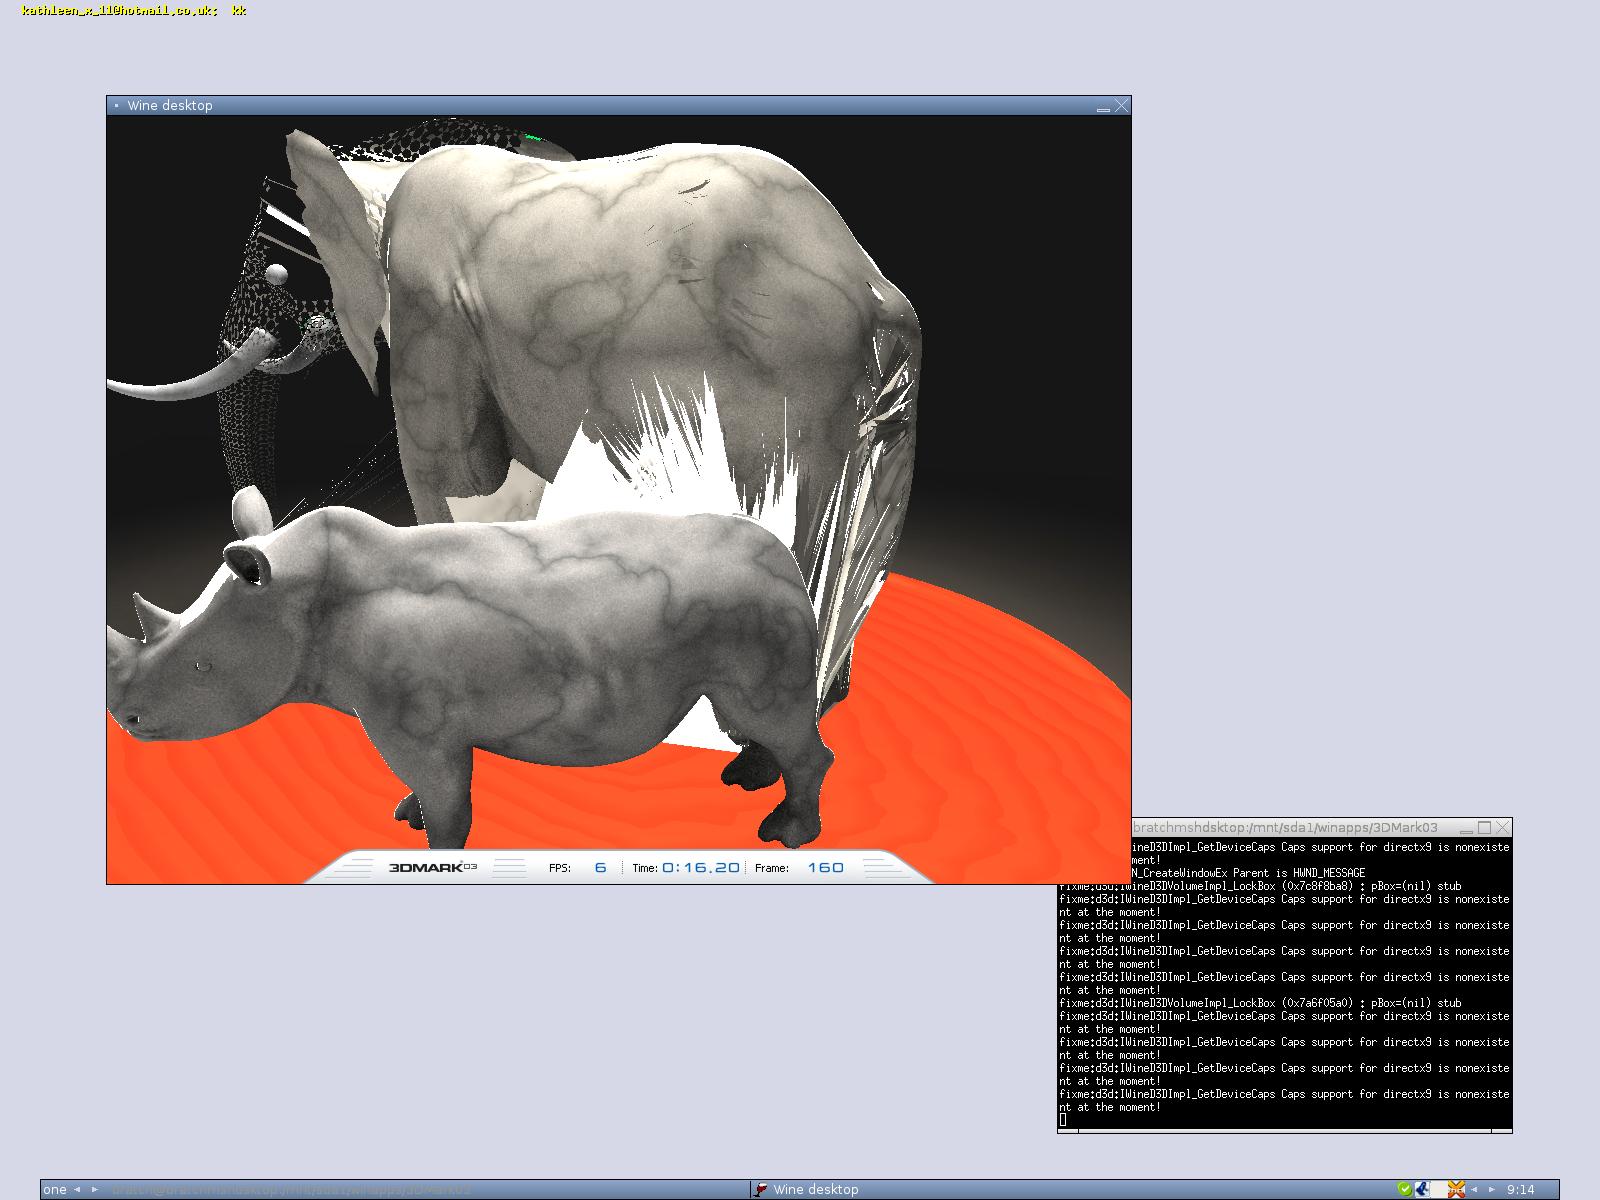This screenshot has height=1200, width=1600.
Task: Click the Time value 0:16.20
Action: click(x=700, y=867)
